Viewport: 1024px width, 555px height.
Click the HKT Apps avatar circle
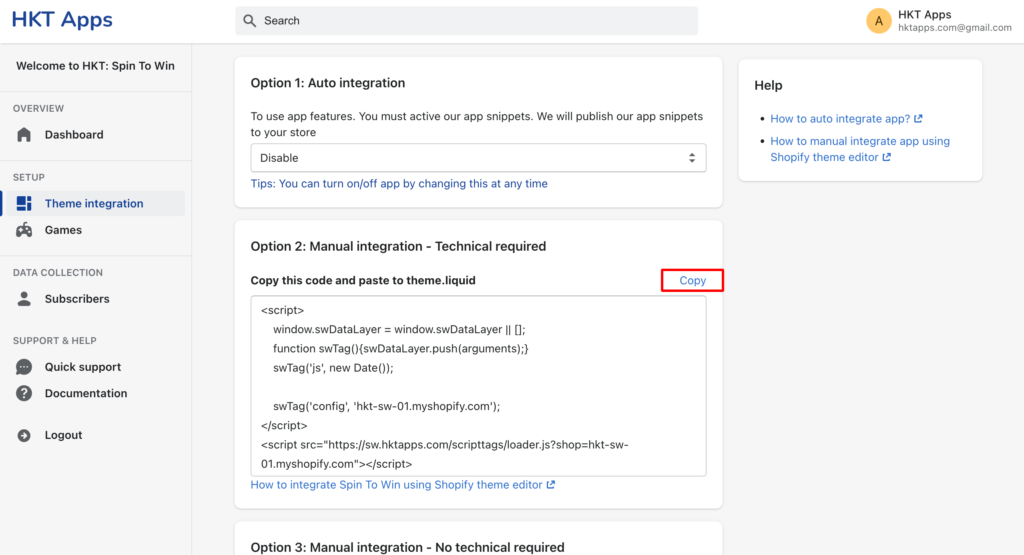tap(878, 21)
